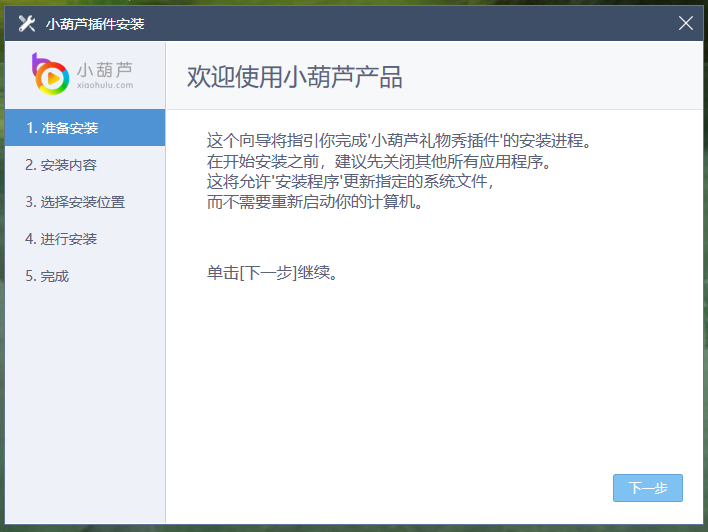Screen dimensions: 708x532
Task: Click the line 而不需要重新启动你的计算机
Action: click(315, 202)
